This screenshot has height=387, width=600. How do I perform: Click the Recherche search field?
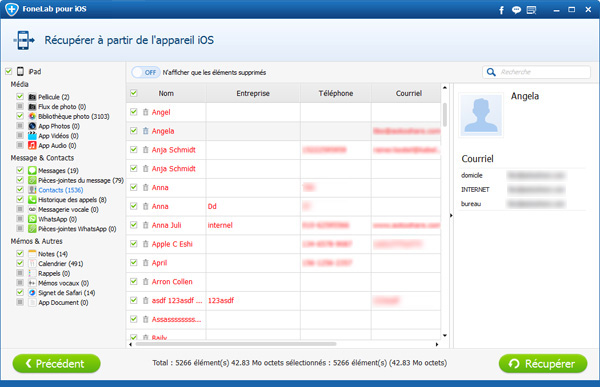536,72
